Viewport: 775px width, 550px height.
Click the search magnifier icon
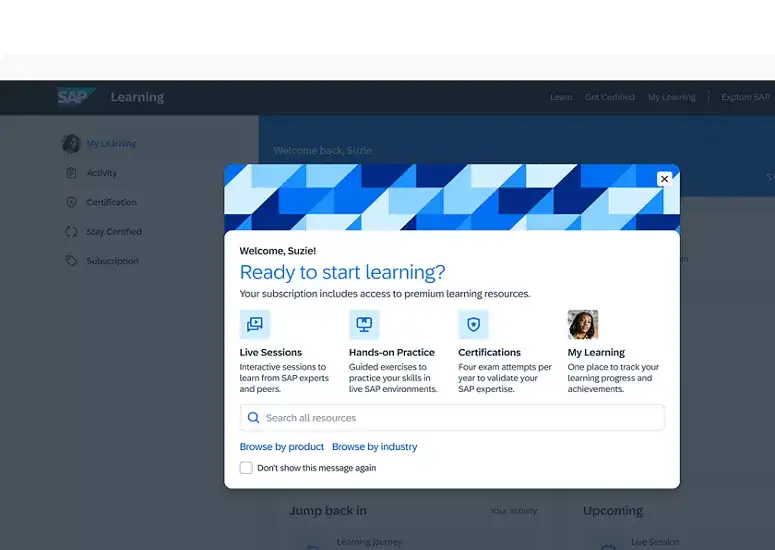(x=254, y=418)
